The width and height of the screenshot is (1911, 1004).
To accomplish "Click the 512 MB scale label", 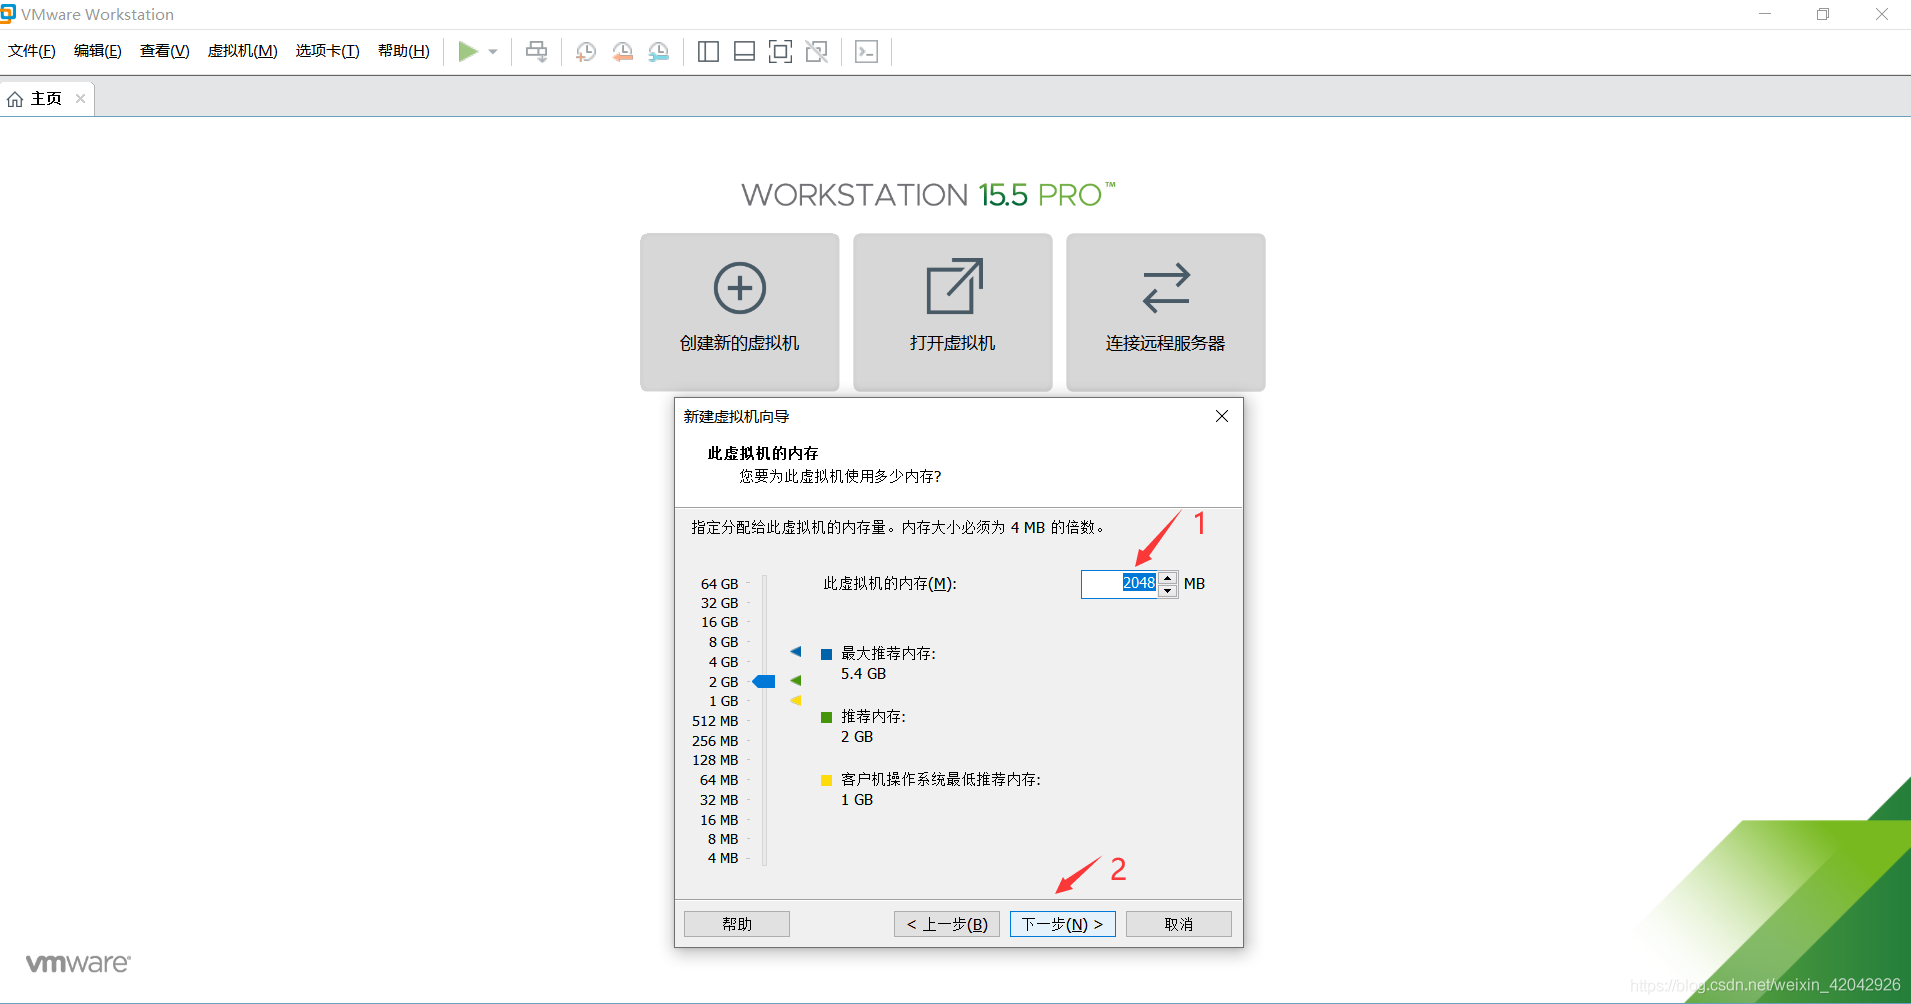I will (x=715, y=721).
